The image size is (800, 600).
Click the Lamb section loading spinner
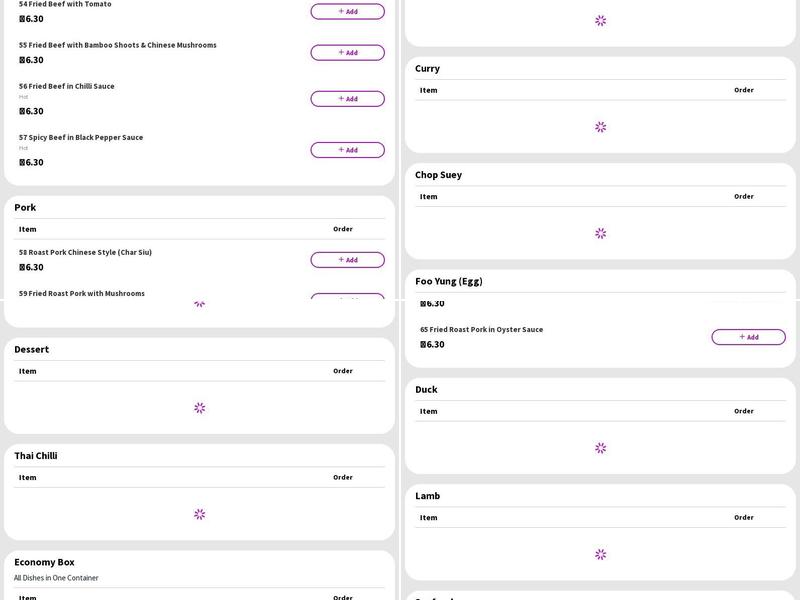pyautogui.click(x=600, y=554)
